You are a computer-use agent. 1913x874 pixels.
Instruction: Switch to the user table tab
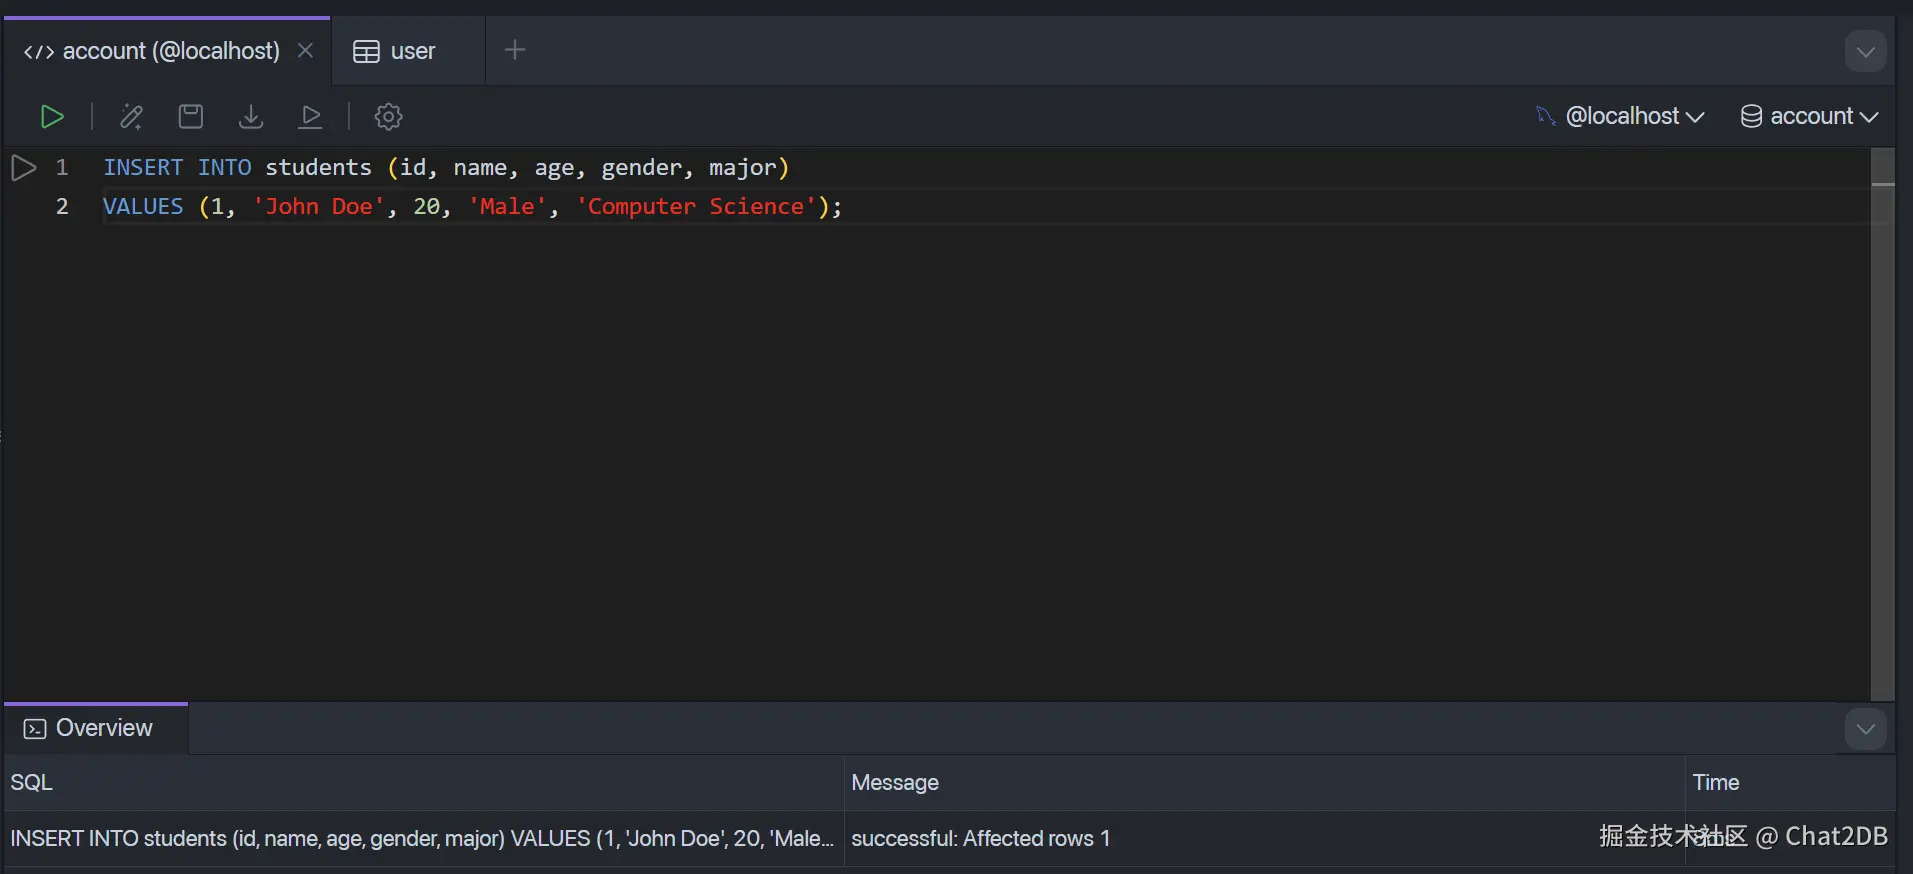[395, 51]
